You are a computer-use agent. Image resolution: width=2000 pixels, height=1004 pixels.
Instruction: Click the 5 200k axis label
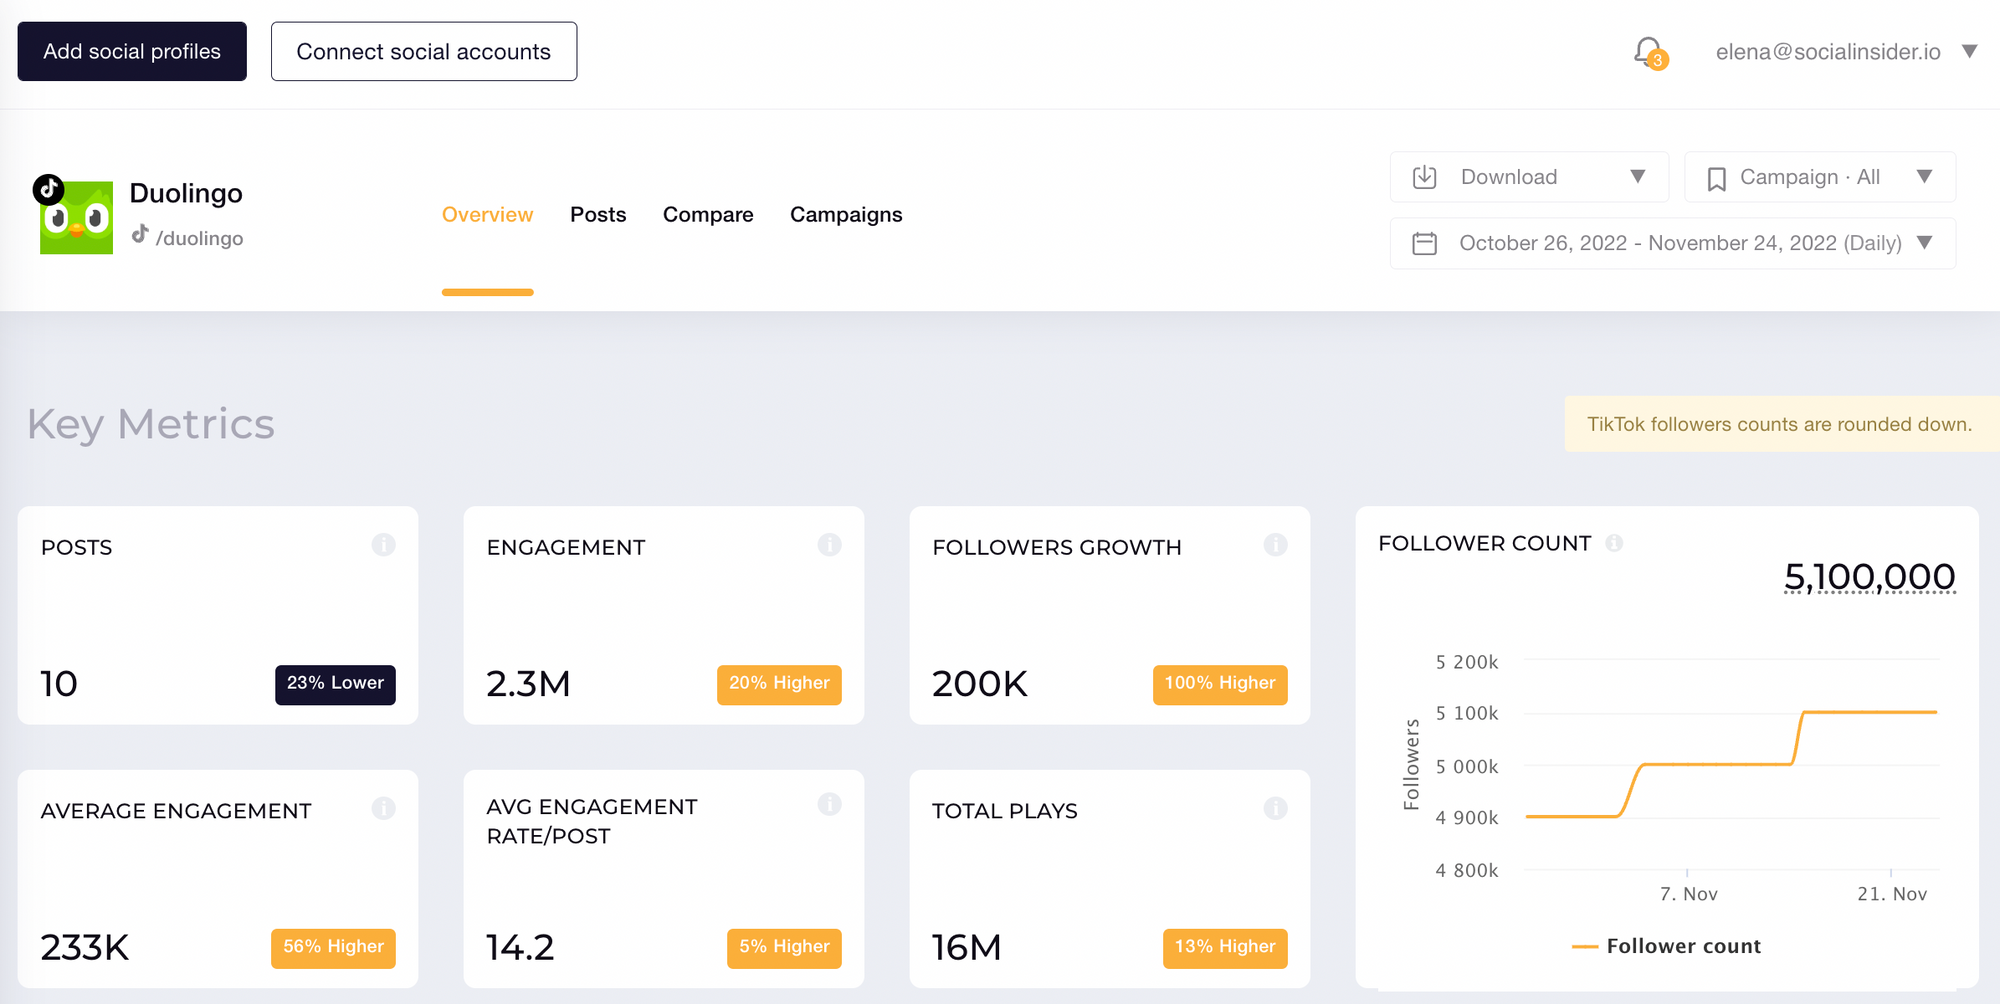pyautogui.click(x=1467, y=662)
